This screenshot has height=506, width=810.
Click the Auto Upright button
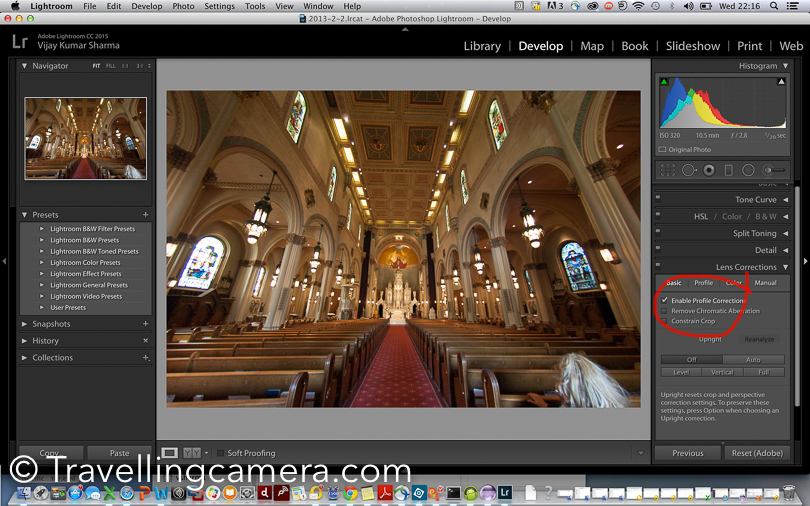(753, 359)
